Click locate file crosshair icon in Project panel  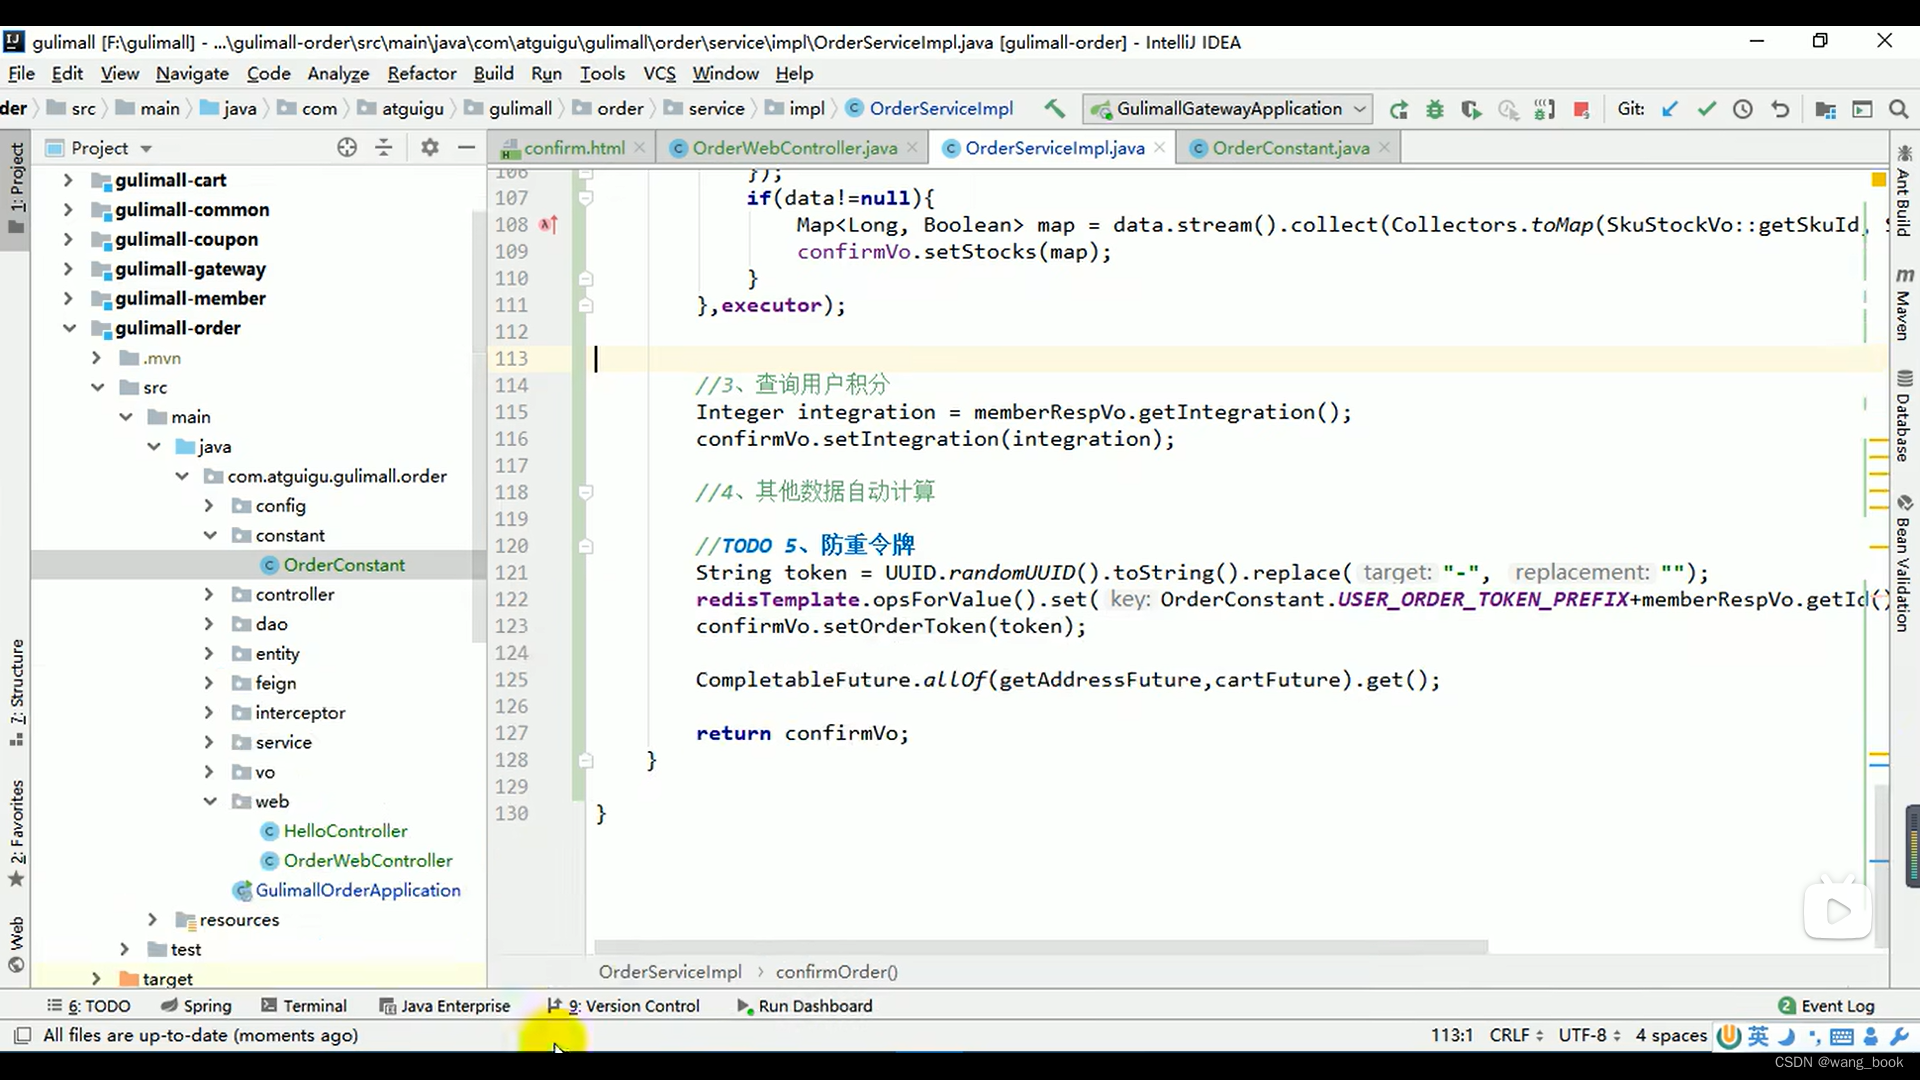click(x=347, y=148)
